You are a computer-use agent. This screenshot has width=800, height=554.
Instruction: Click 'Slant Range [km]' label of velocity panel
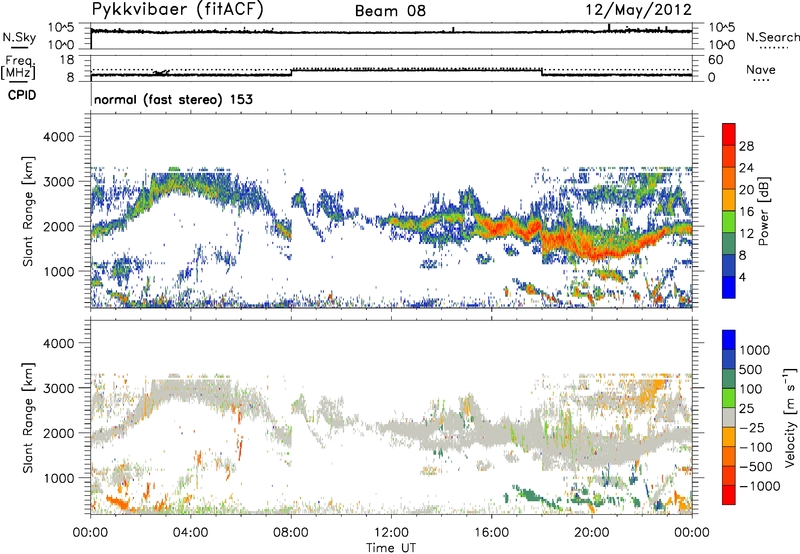coord(28,418)
